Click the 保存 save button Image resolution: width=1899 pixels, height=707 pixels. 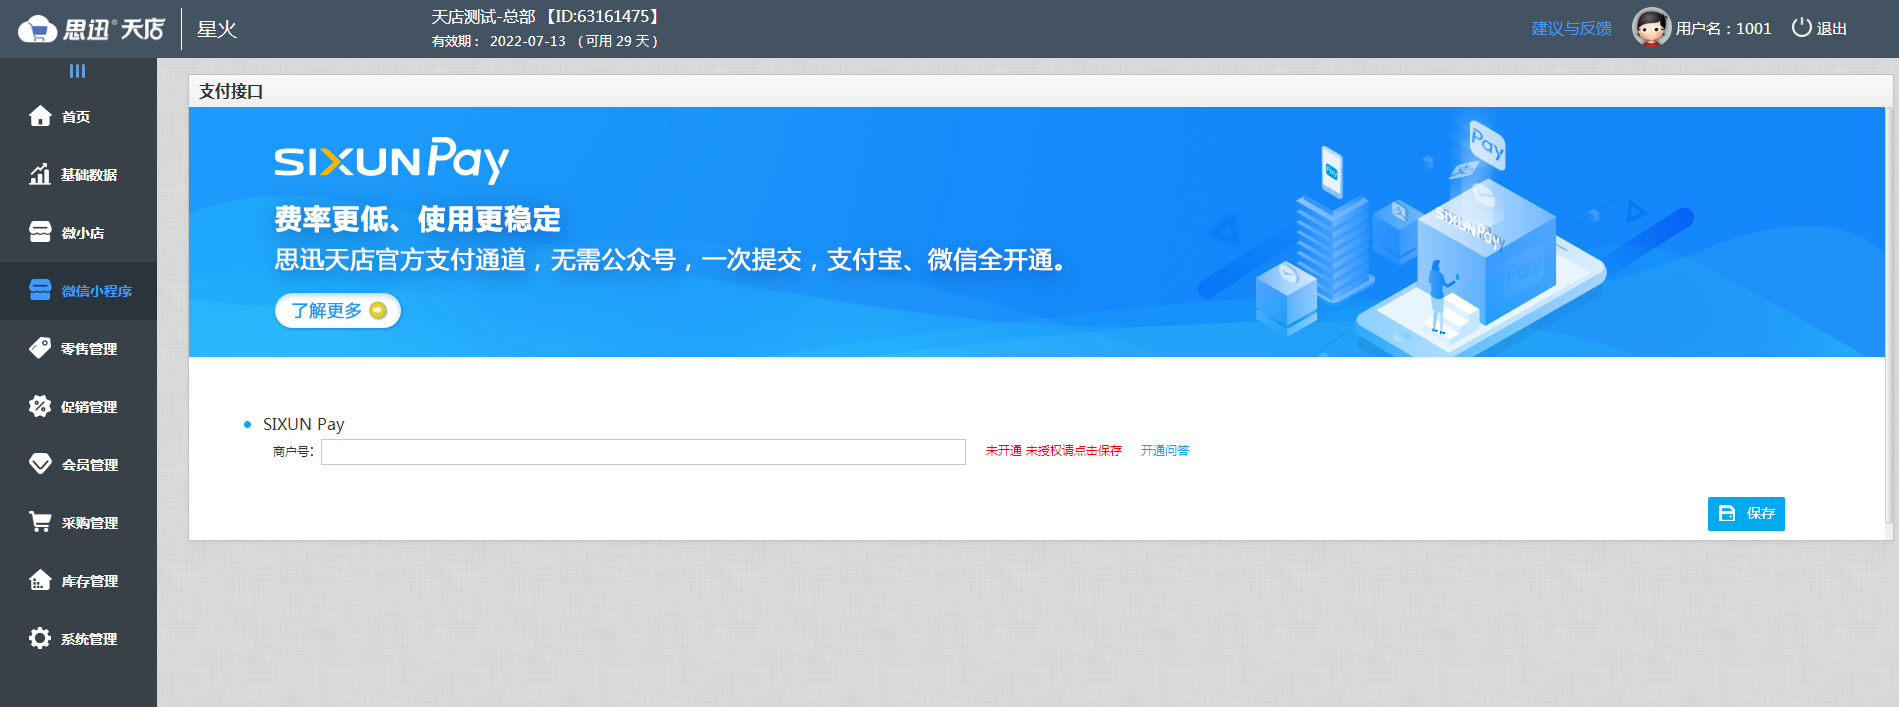[x=1746, y=514]
